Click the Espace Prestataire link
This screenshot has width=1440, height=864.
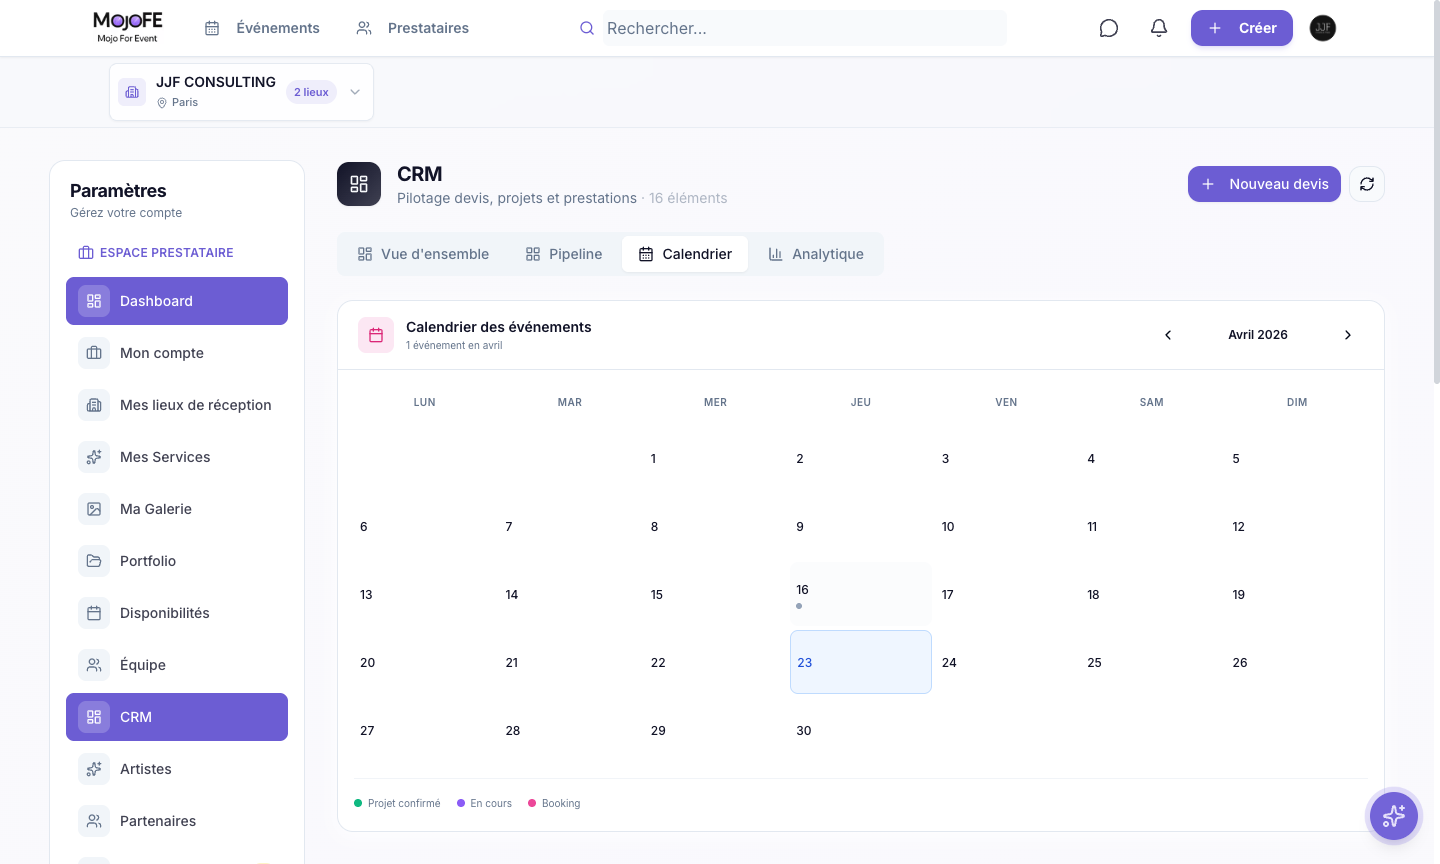coord(156,253)
